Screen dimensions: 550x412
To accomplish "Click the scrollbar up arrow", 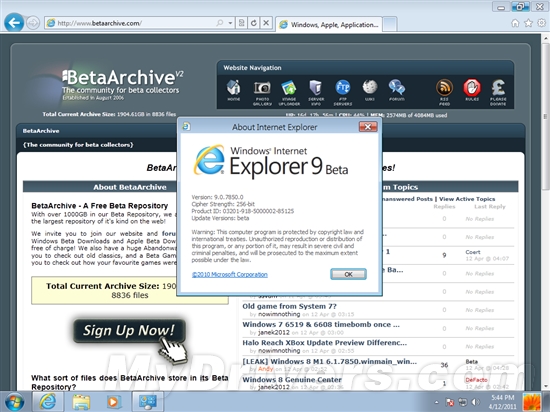I will tap(545, 38).
